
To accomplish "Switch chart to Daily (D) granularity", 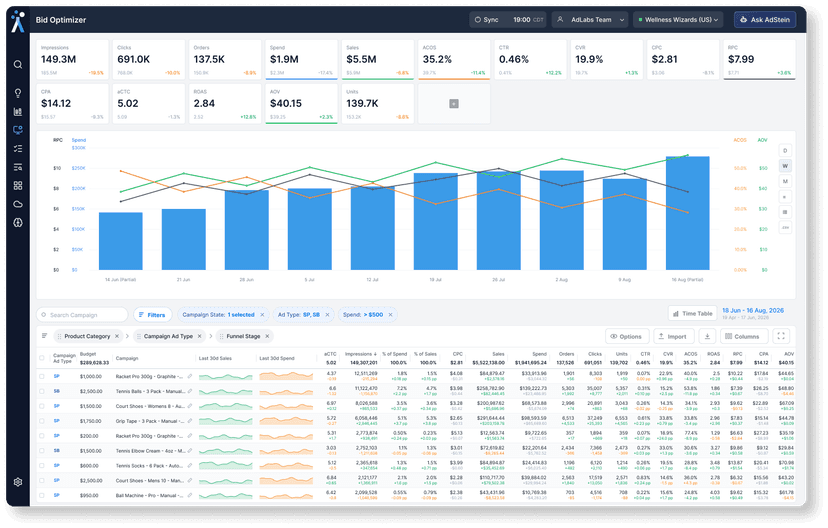I will pyautogui.click(x=785, y=150).
